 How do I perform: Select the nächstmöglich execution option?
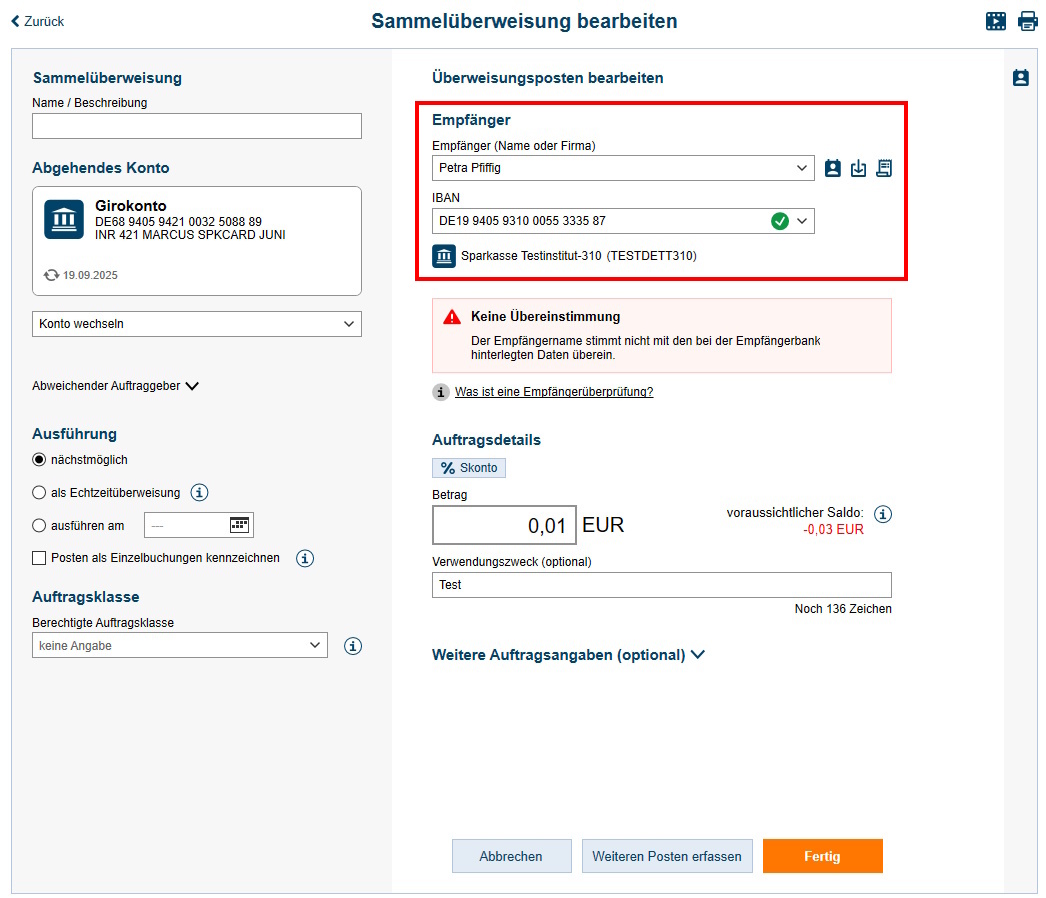click(37, 459)
